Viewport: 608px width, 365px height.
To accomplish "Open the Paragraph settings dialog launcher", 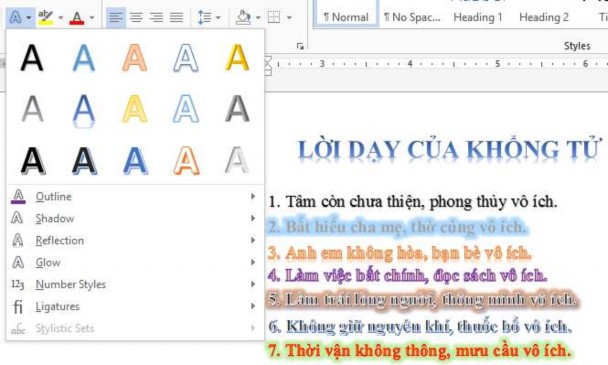I will [300, 46].
